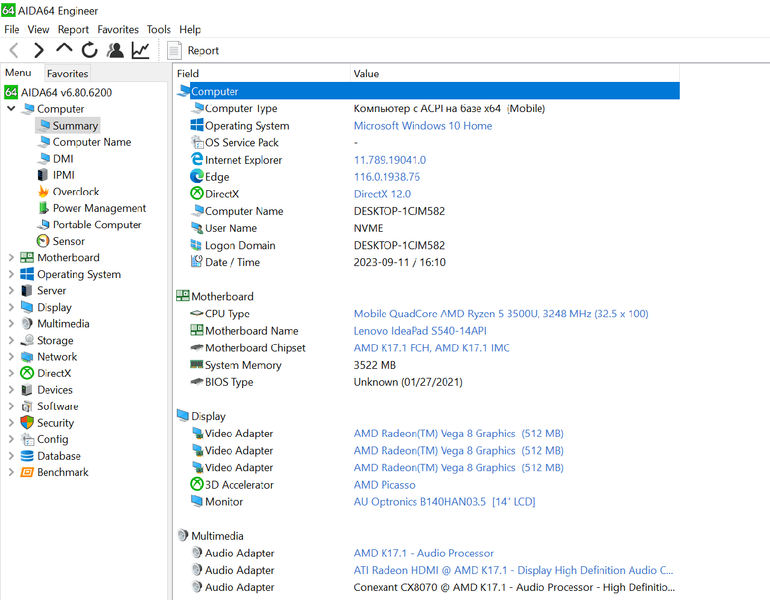
Task: Click the Field column header
Action: pyautogui.click(x=261, y=73)
